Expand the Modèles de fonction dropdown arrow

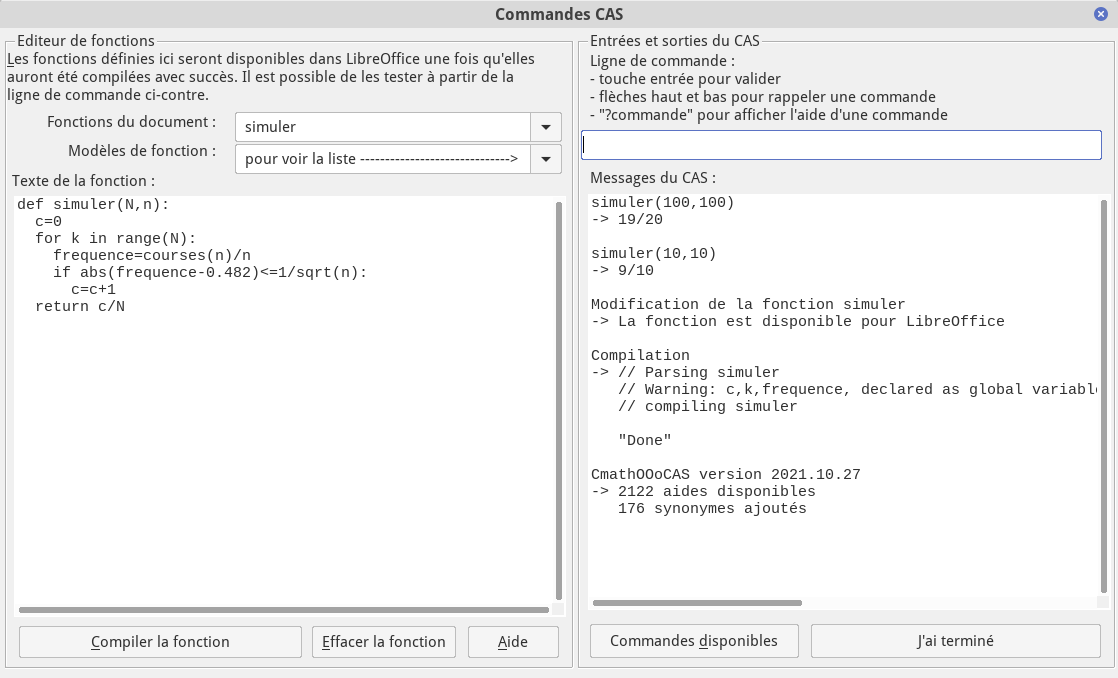pyautogui.click(x=545, y=159)
